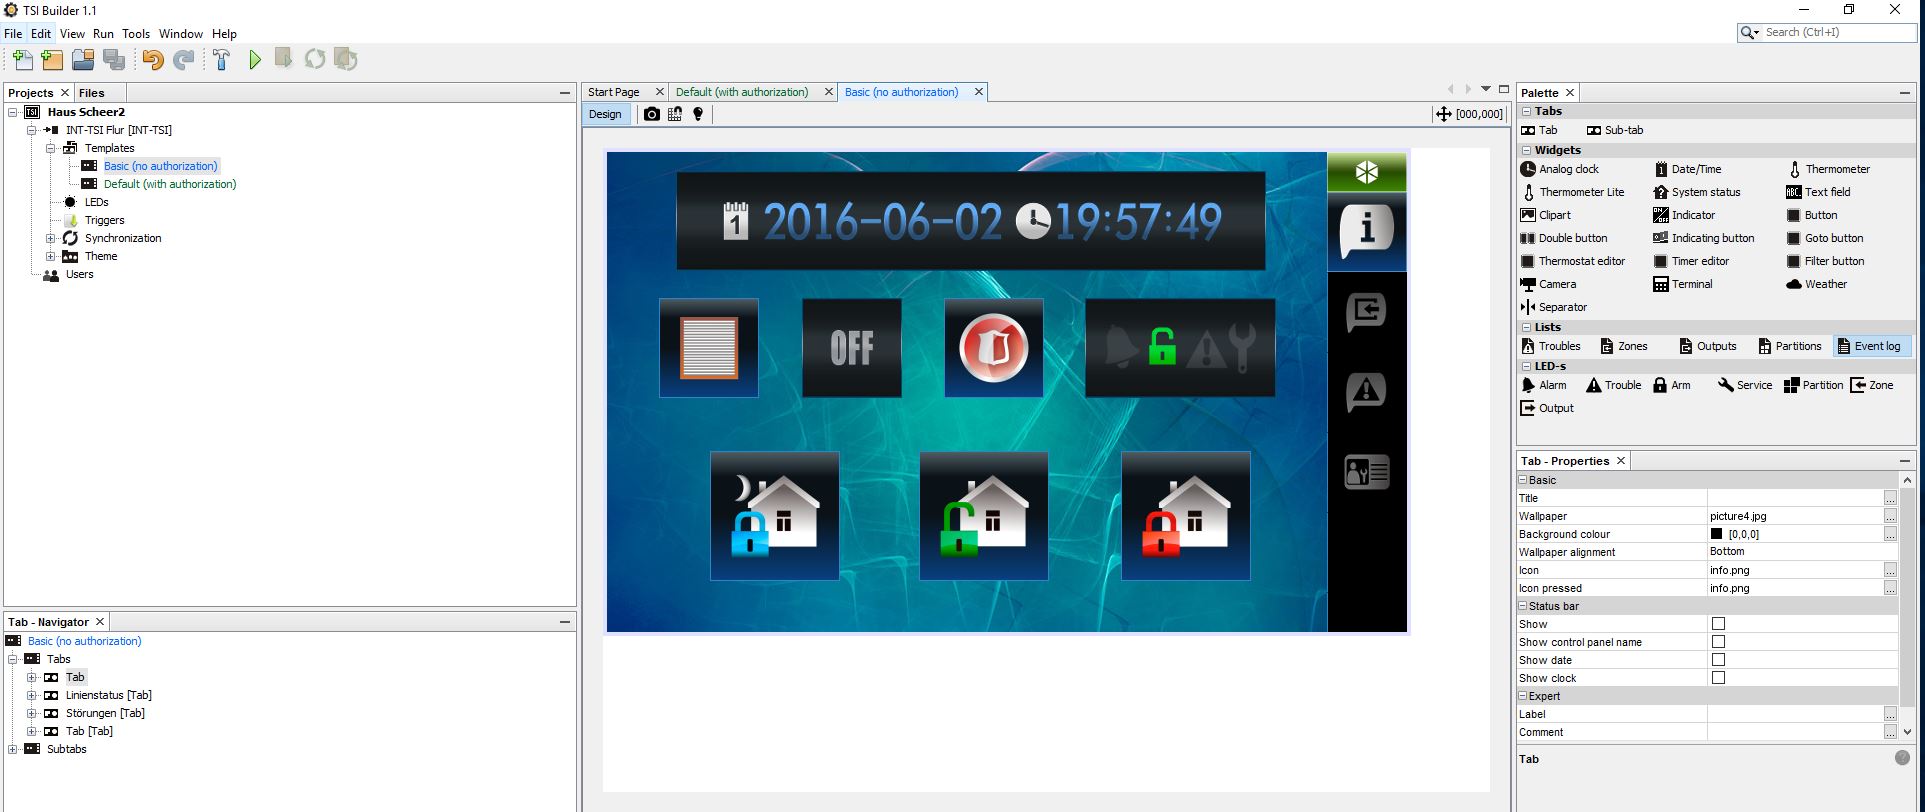Screen dimensions: 1925x812
Task: Click the Search (Ctrl+I) field
Action: pos(1836,32)
